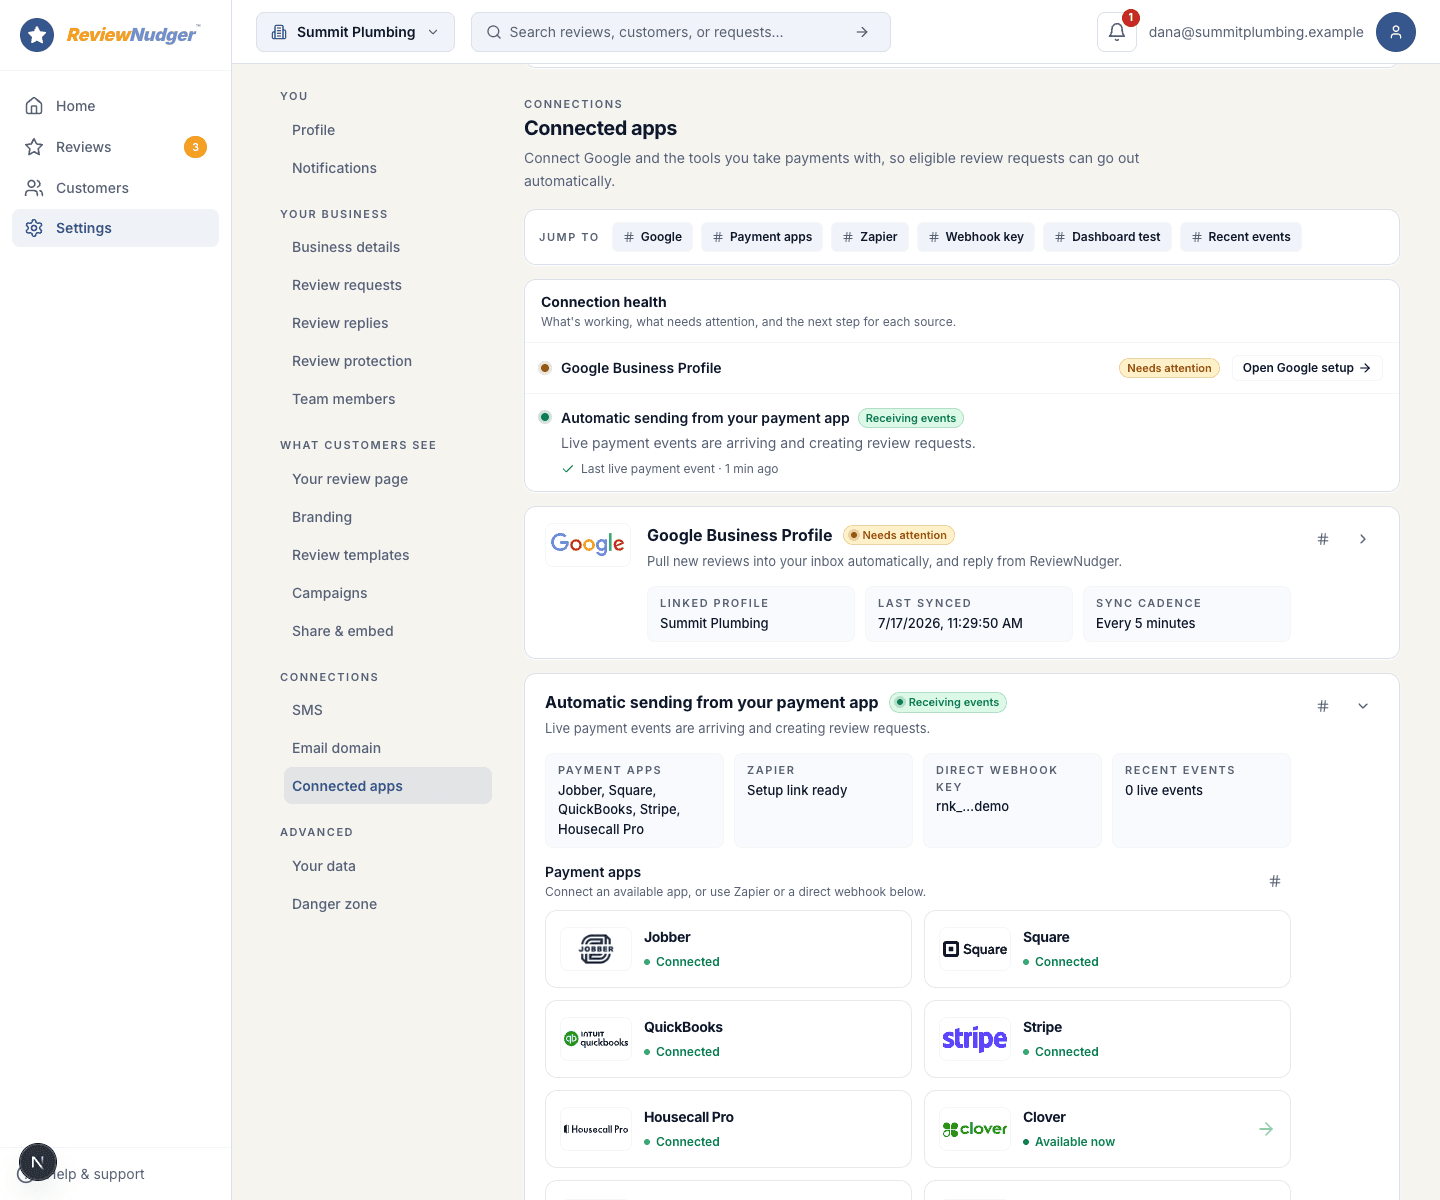Open Home in the sidebar

pyautogui.click(x=115, y=106)
